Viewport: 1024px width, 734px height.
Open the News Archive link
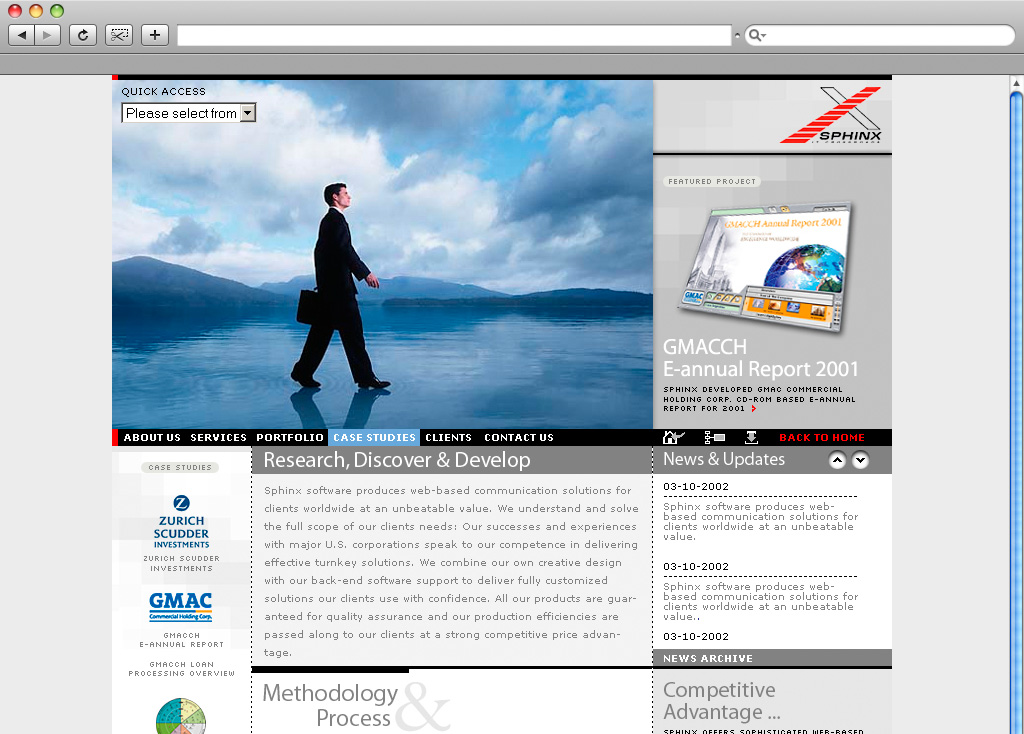[708, 658]
